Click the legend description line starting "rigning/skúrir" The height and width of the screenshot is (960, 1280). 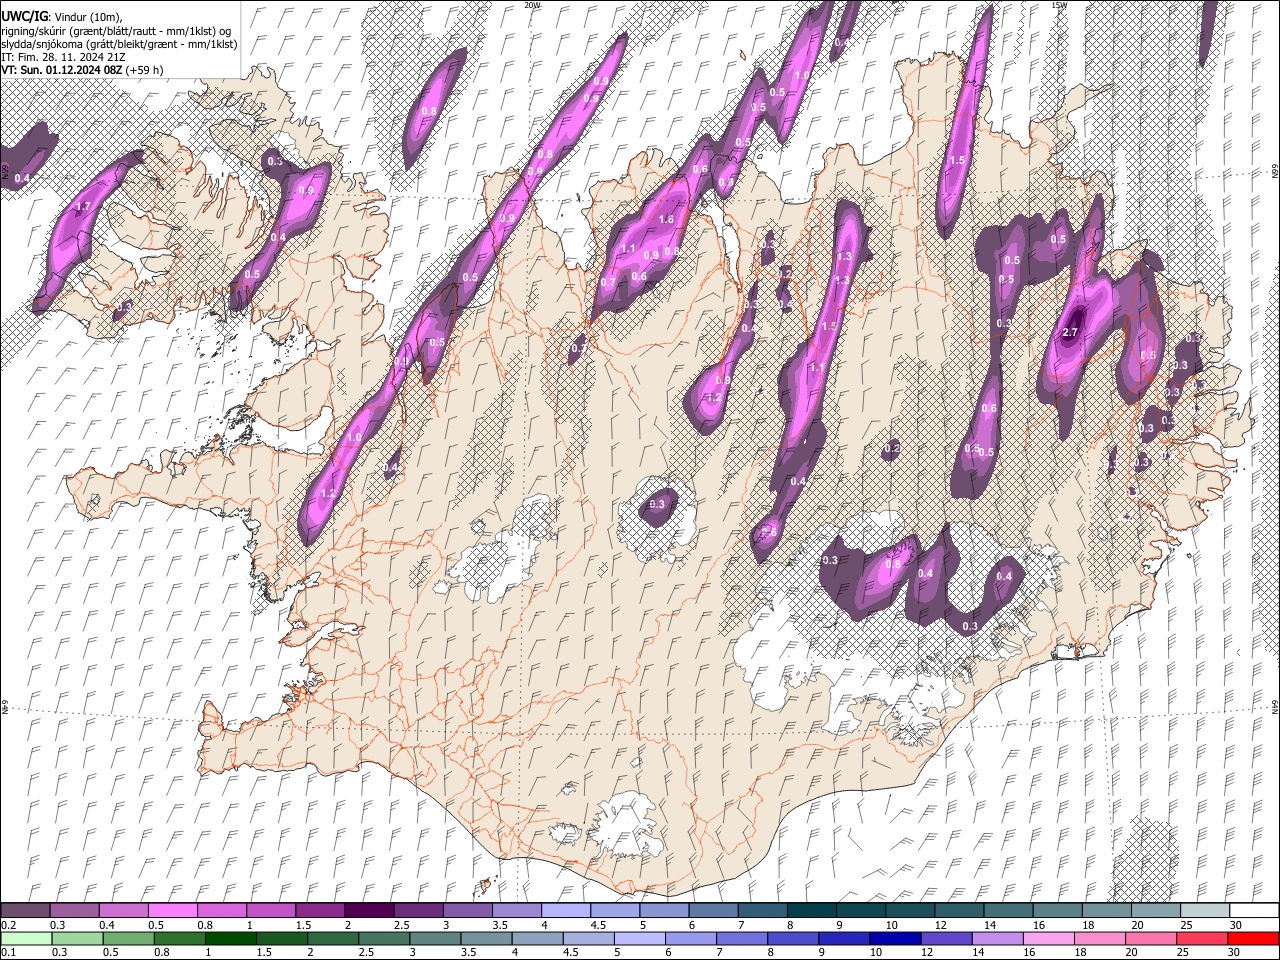click(116, 31)
